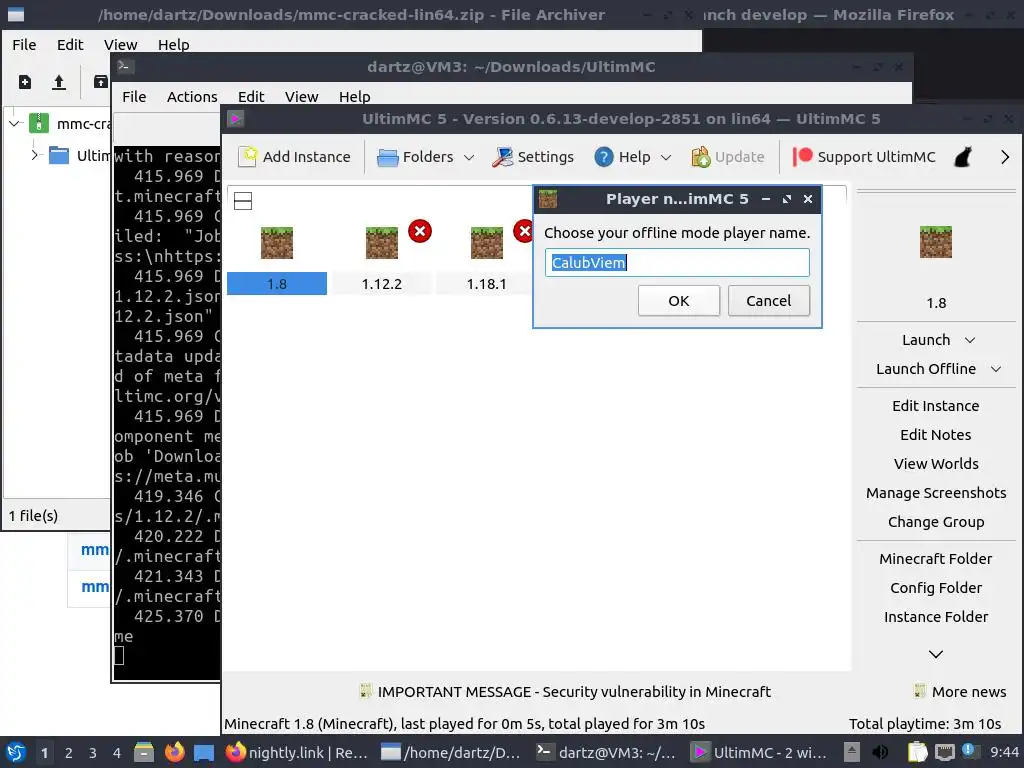1024x768 pixels.
Task: Confirm player name with OK
Action: click(x=679, y=301)
